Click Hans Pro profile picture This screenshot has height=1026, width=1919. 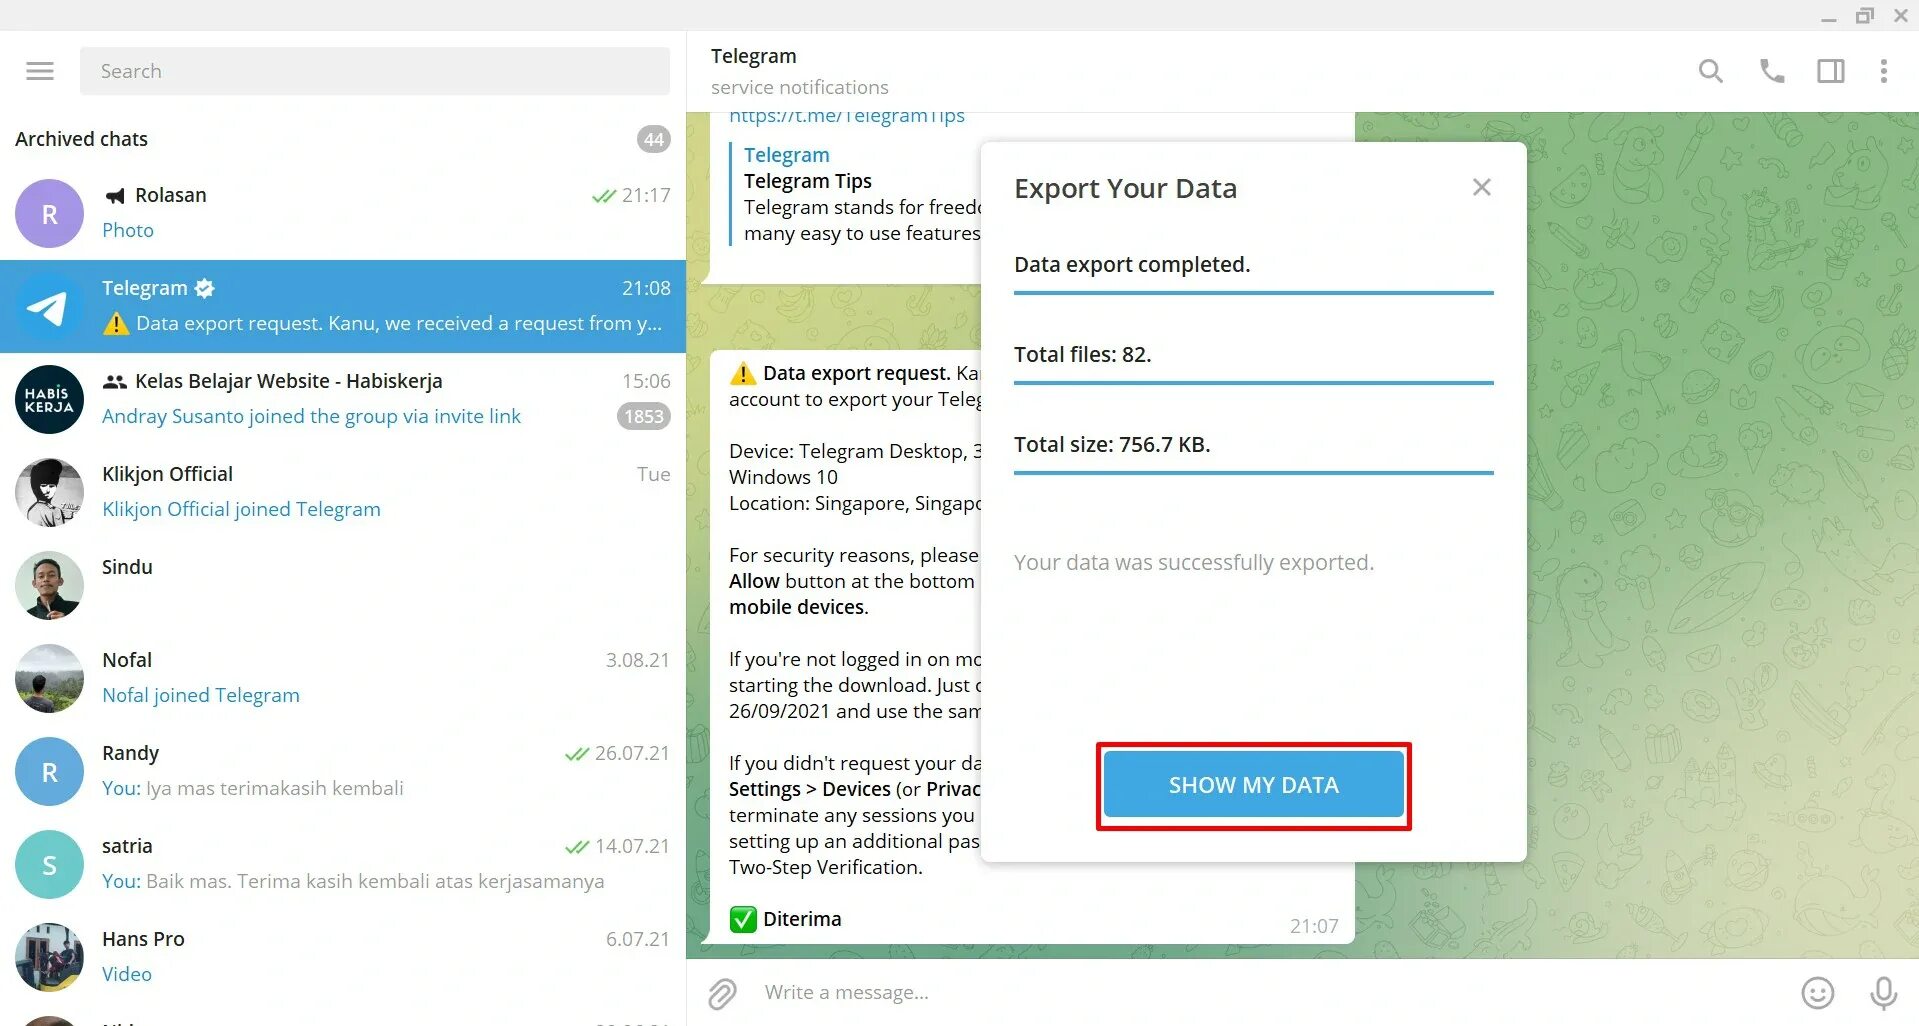[49, 957]
